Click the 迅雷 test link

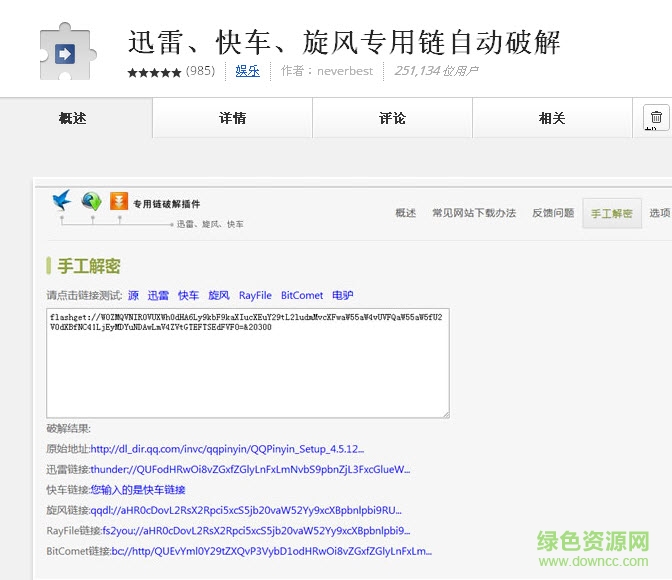coord(158,296)
